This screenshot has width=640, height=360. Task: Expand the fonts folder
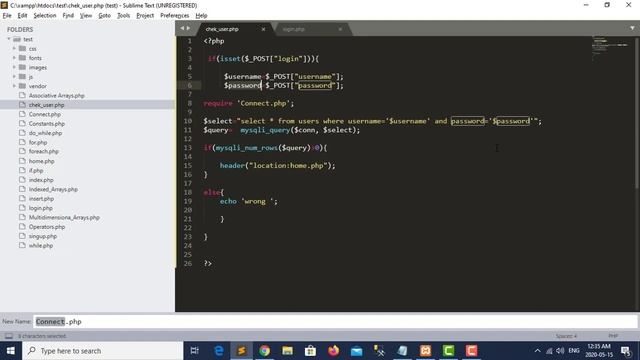(14, 58)
